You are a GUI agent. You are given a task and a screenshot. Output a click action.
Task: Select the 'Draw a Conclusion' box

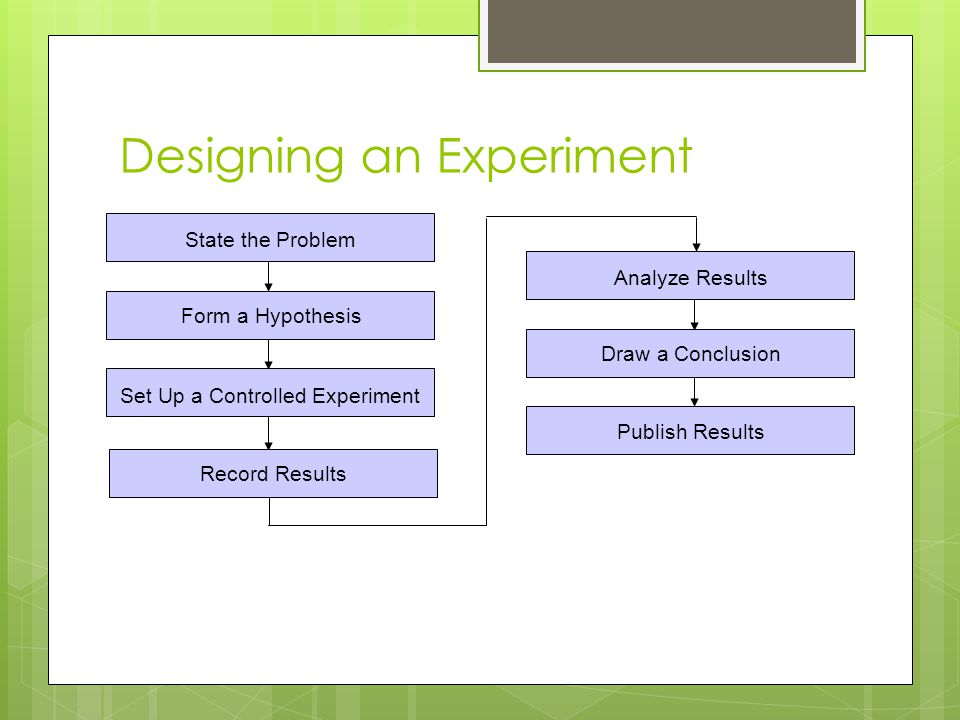coord(690,353)
